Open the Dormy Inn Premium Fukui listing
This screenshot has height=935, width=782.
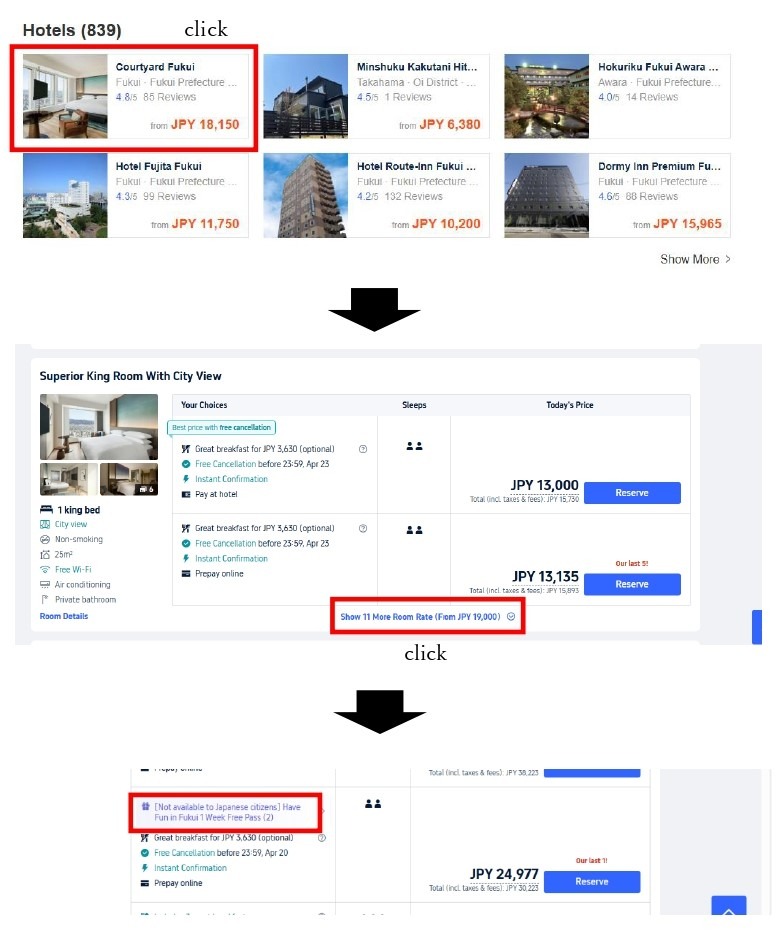pyautogui.click(x=617, y=196)
